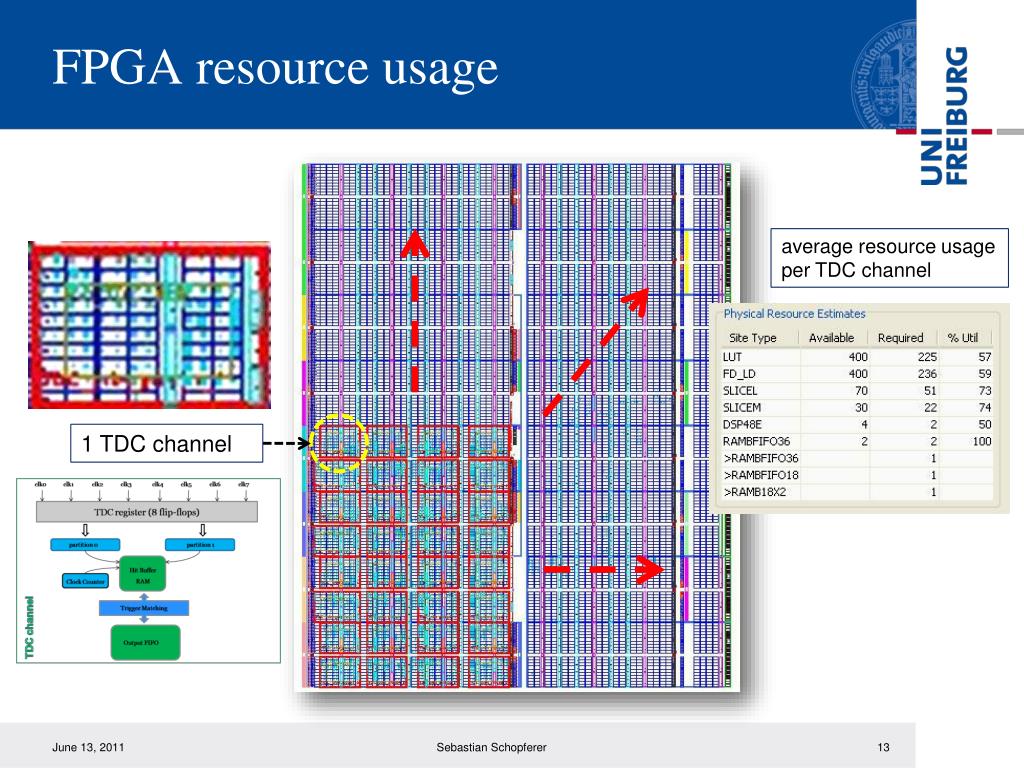
Task: Click the footer date 'June 13, 2011'
Action: 88,747
